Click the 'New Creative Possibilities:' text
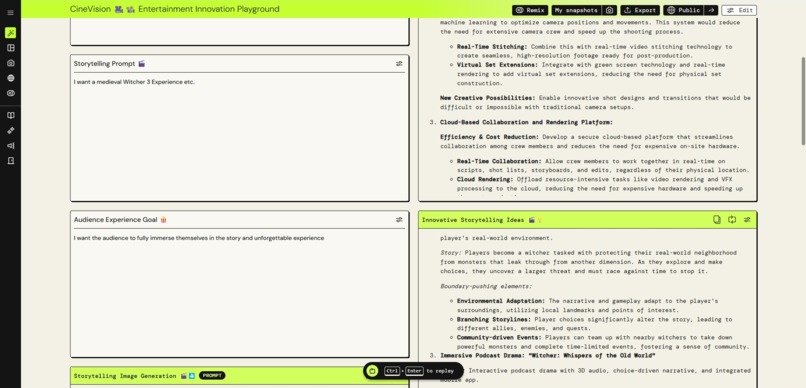Screen dimensions: 806x388 click(x=487, y=98)
